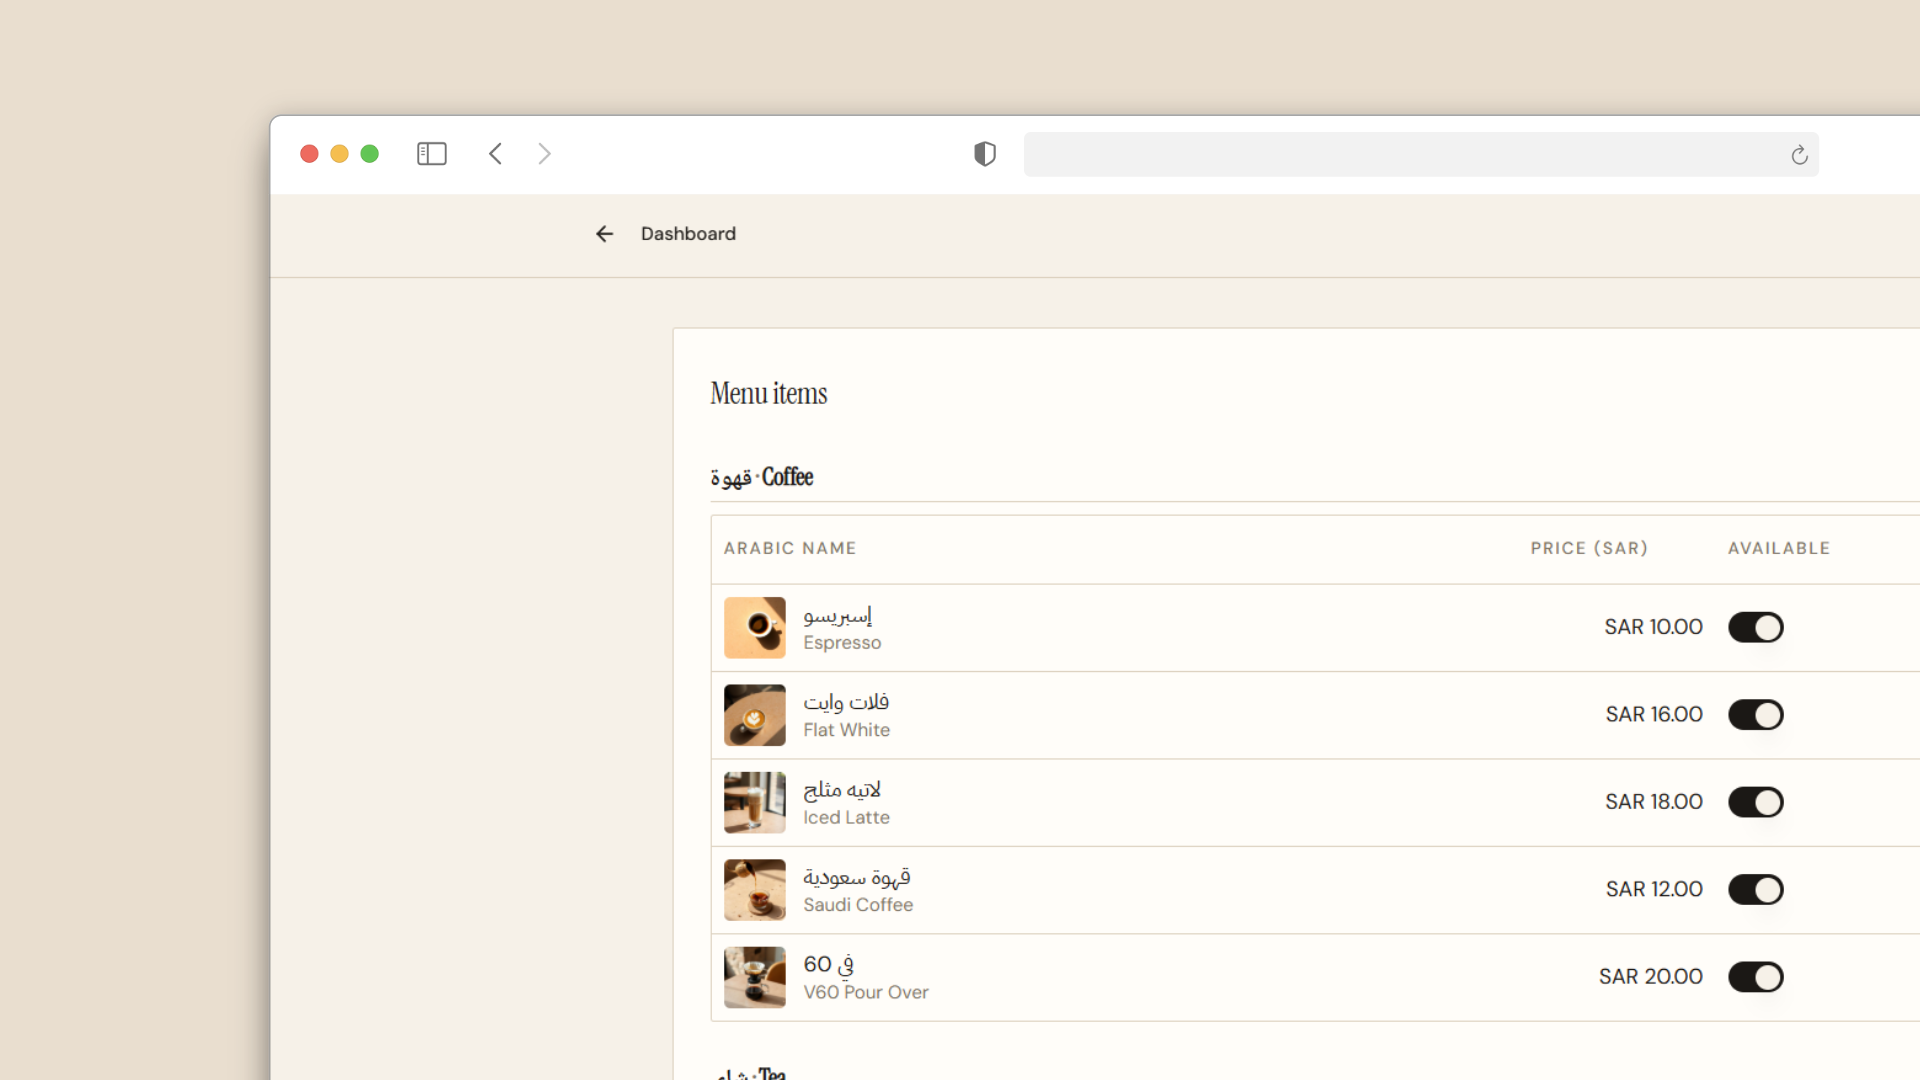Open the Dashboard link
Screen dimensions: 1920x1080
pyautogui.click(x=688, y=234)
